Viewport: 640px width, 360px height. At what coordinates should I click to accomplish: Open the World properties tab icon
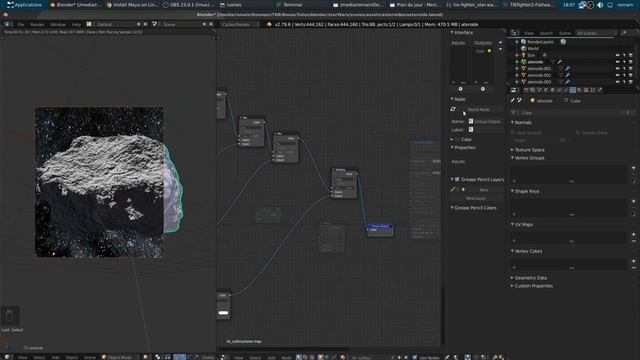click(546, 90)
